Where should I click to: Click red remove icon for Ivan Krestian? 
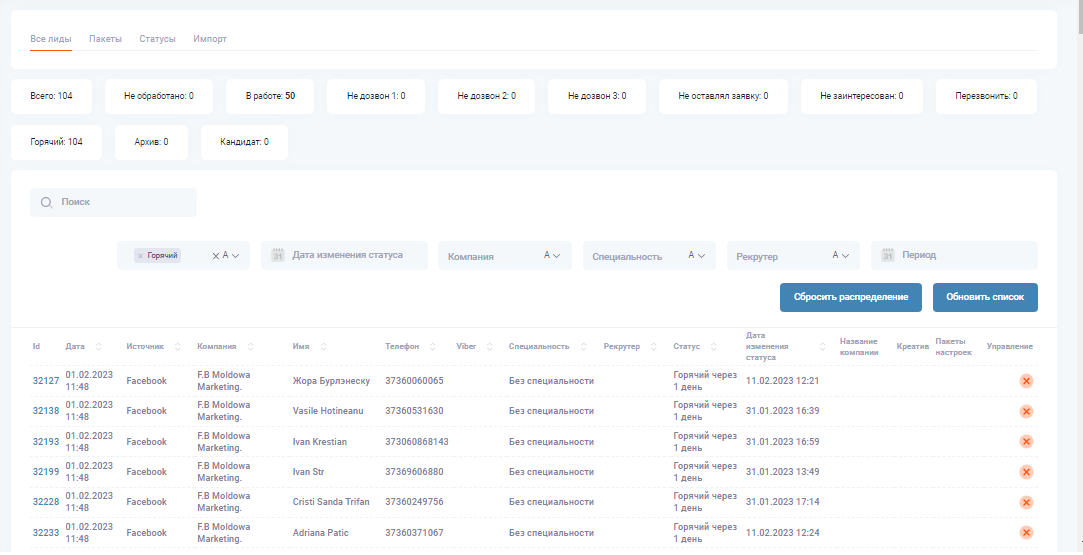pos(1026,442)
